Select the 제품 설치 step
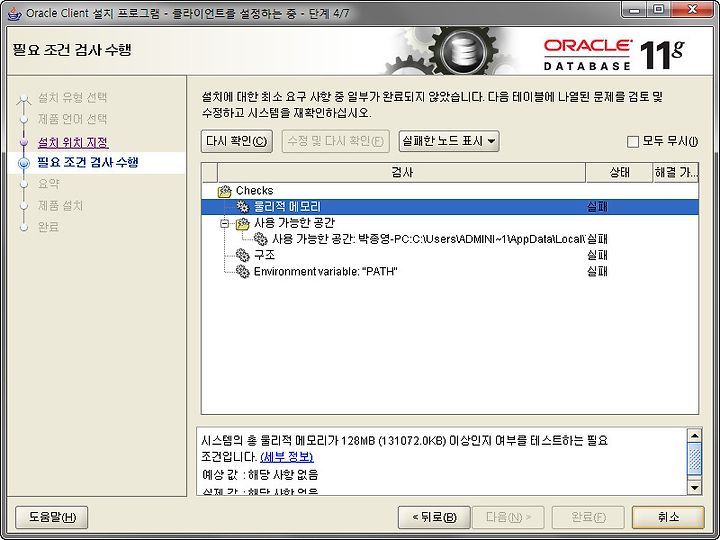The height and width of the screenshot is (540, 720). pyautogui.click(x=60, y=206)
